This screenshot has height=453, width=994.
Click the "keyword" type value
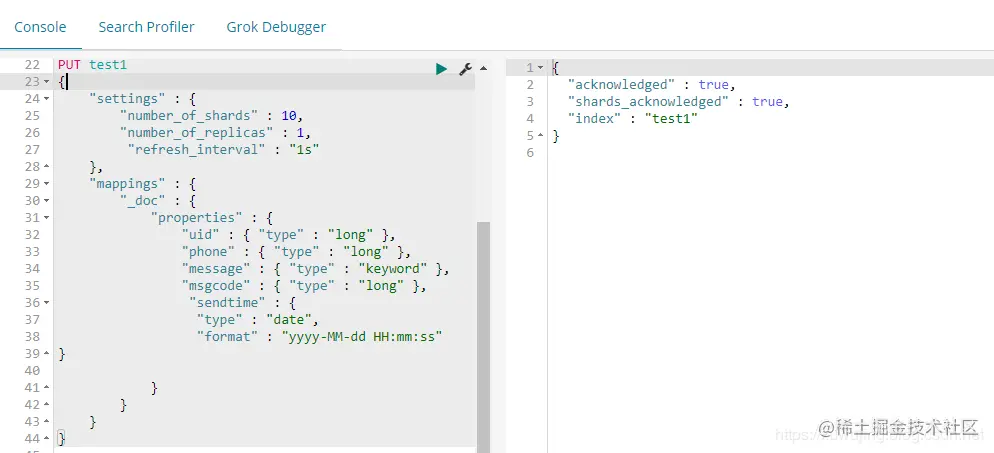point(393,269)
